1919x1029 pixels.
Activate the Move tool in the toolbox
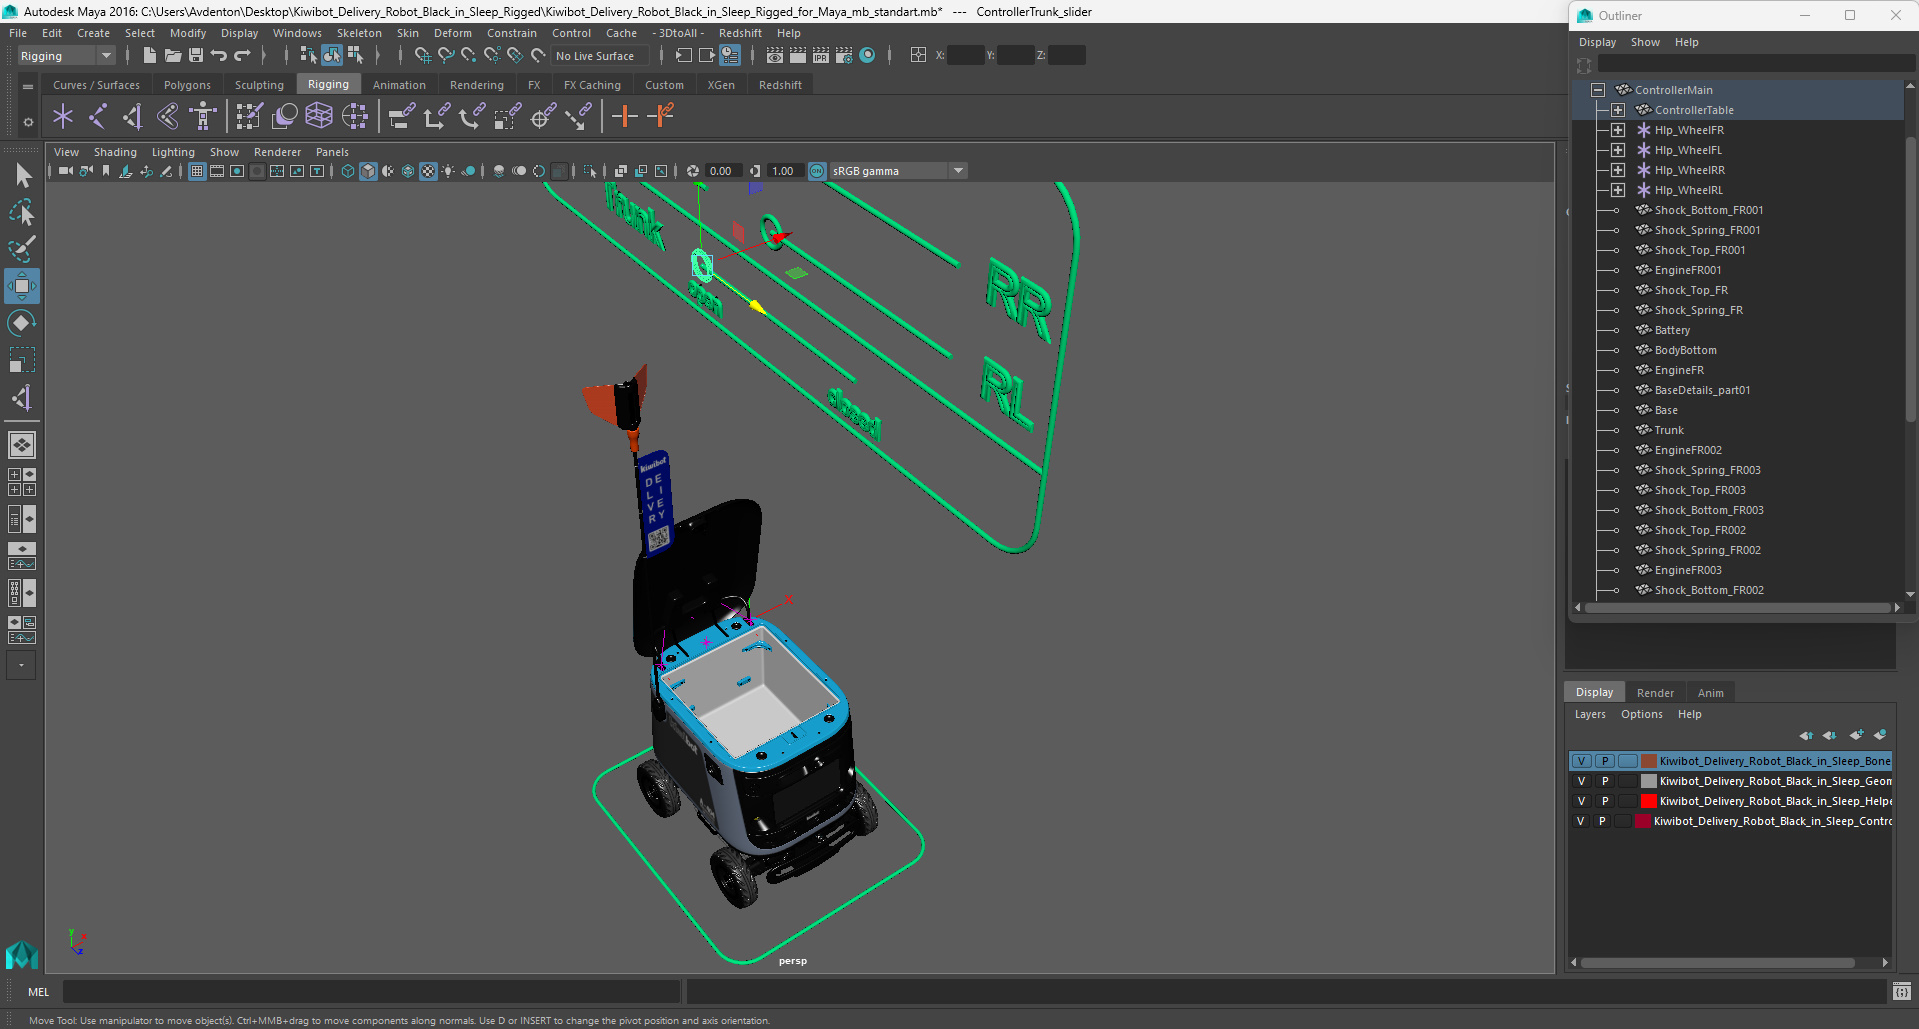tap(22, 286)
